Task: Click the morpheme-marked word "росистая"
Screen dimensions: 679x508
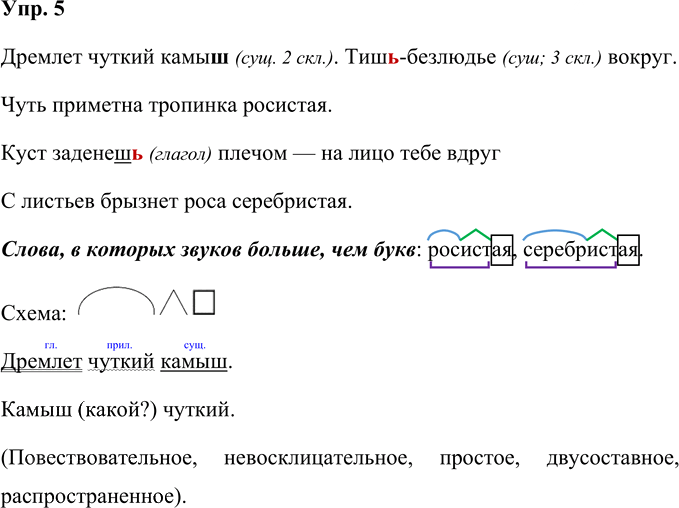Action: point(471,249)
